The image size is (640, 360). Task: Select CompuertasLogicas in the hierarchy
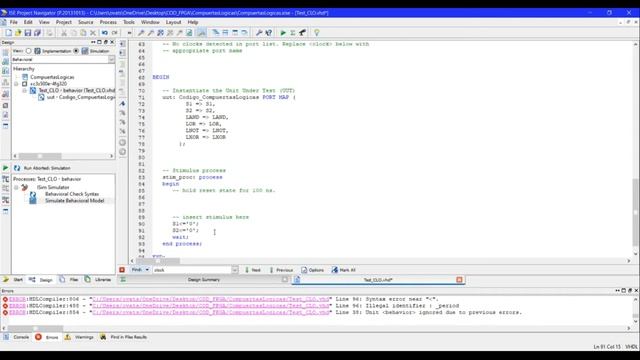click(x=52, y=77)
